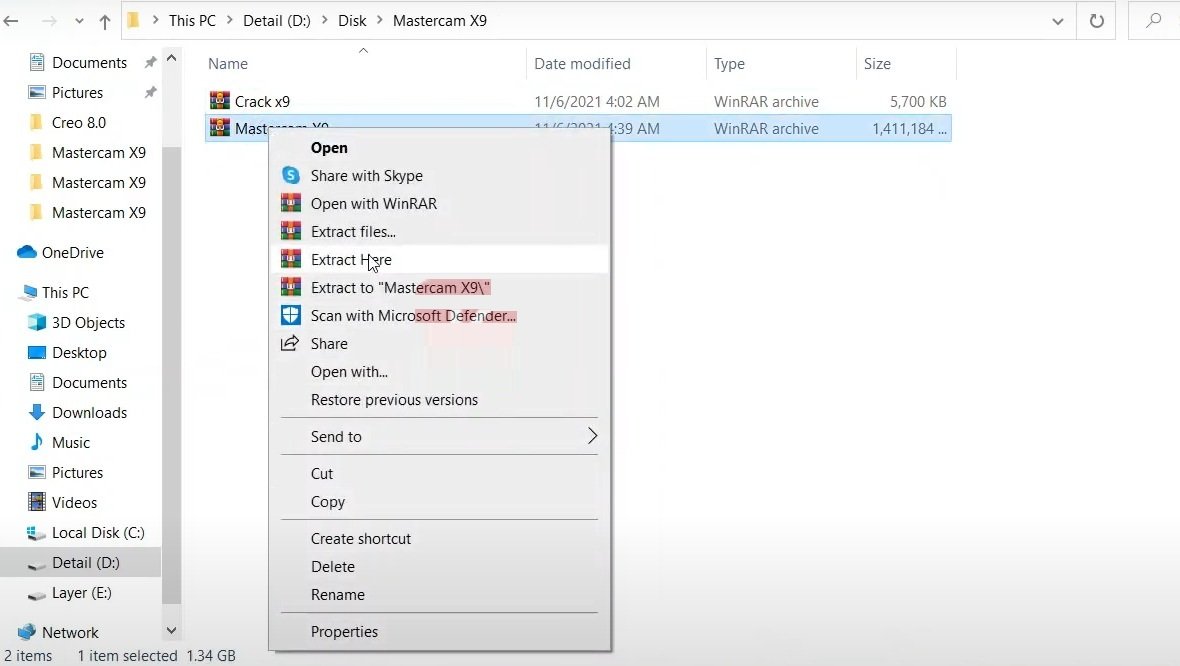Click the OneDrive cloud icon in sidebar

27,252
